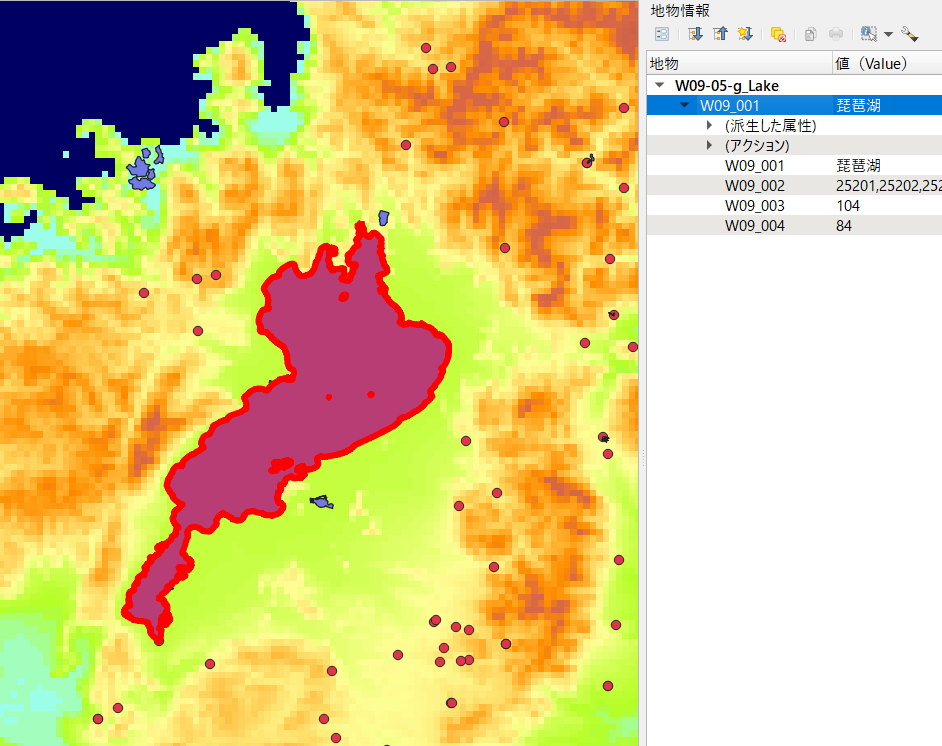Open the feature attributes form icon
Screen dimensions: 942x746
661,33
